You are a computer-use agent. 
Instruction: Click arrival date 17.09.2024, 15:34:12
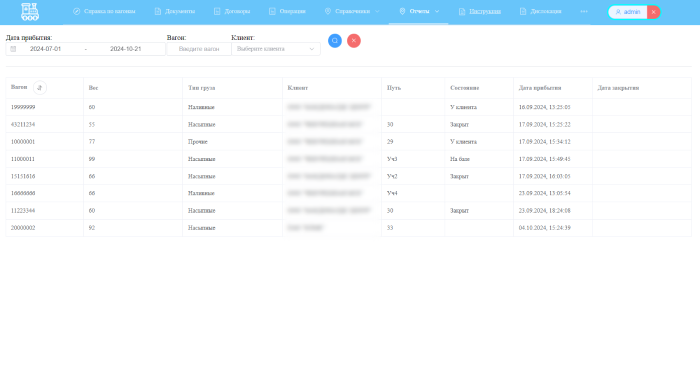[x=545, y=142]
